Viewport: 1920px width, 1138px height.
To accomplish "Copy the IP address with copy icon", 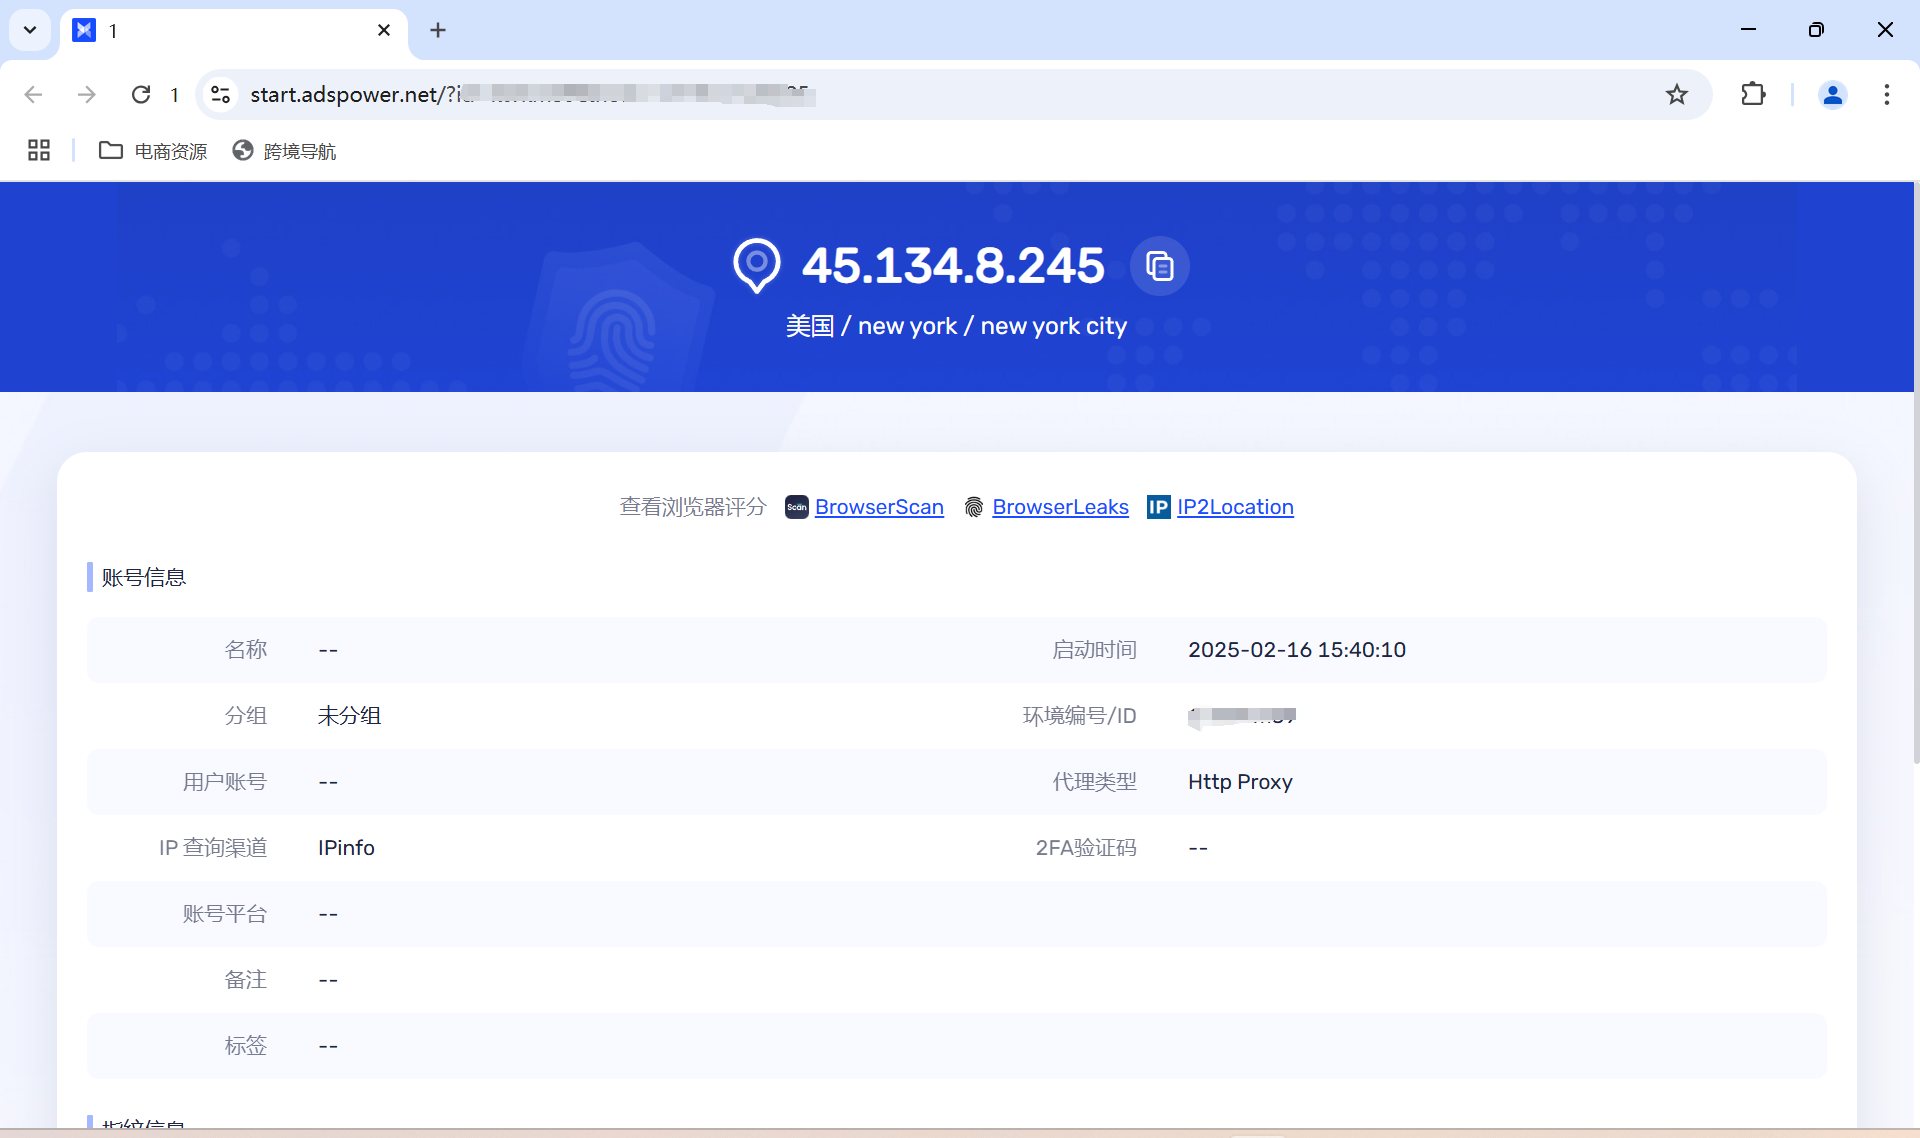I will click(1159, 266).
